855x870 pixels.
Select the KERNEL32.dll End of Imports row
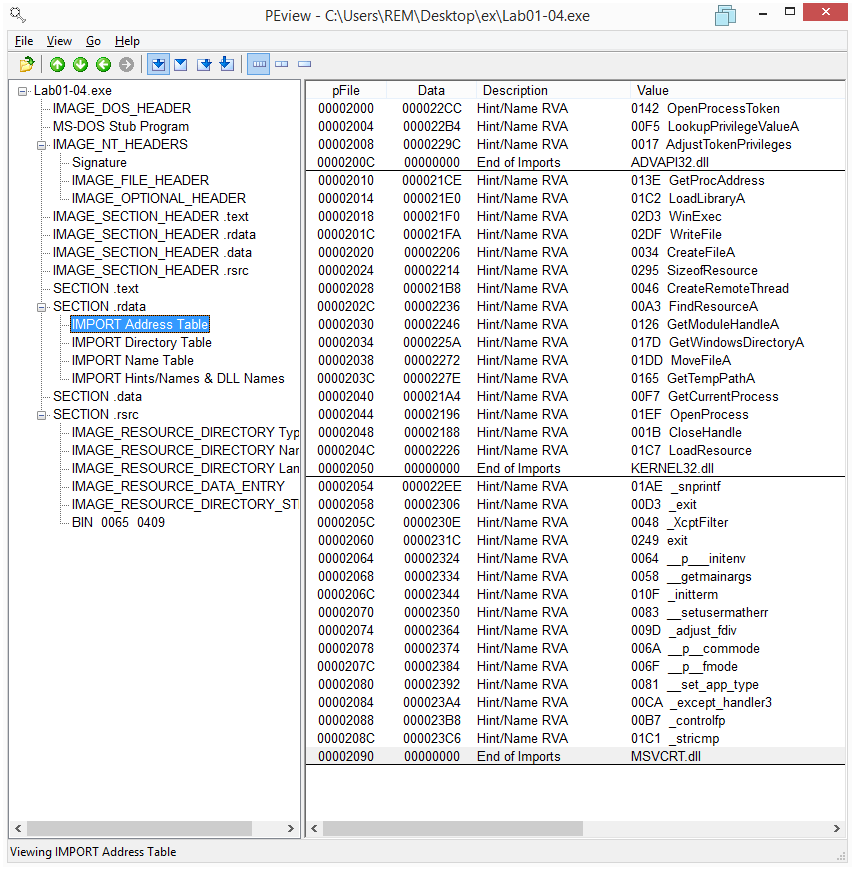coord(575,468)
